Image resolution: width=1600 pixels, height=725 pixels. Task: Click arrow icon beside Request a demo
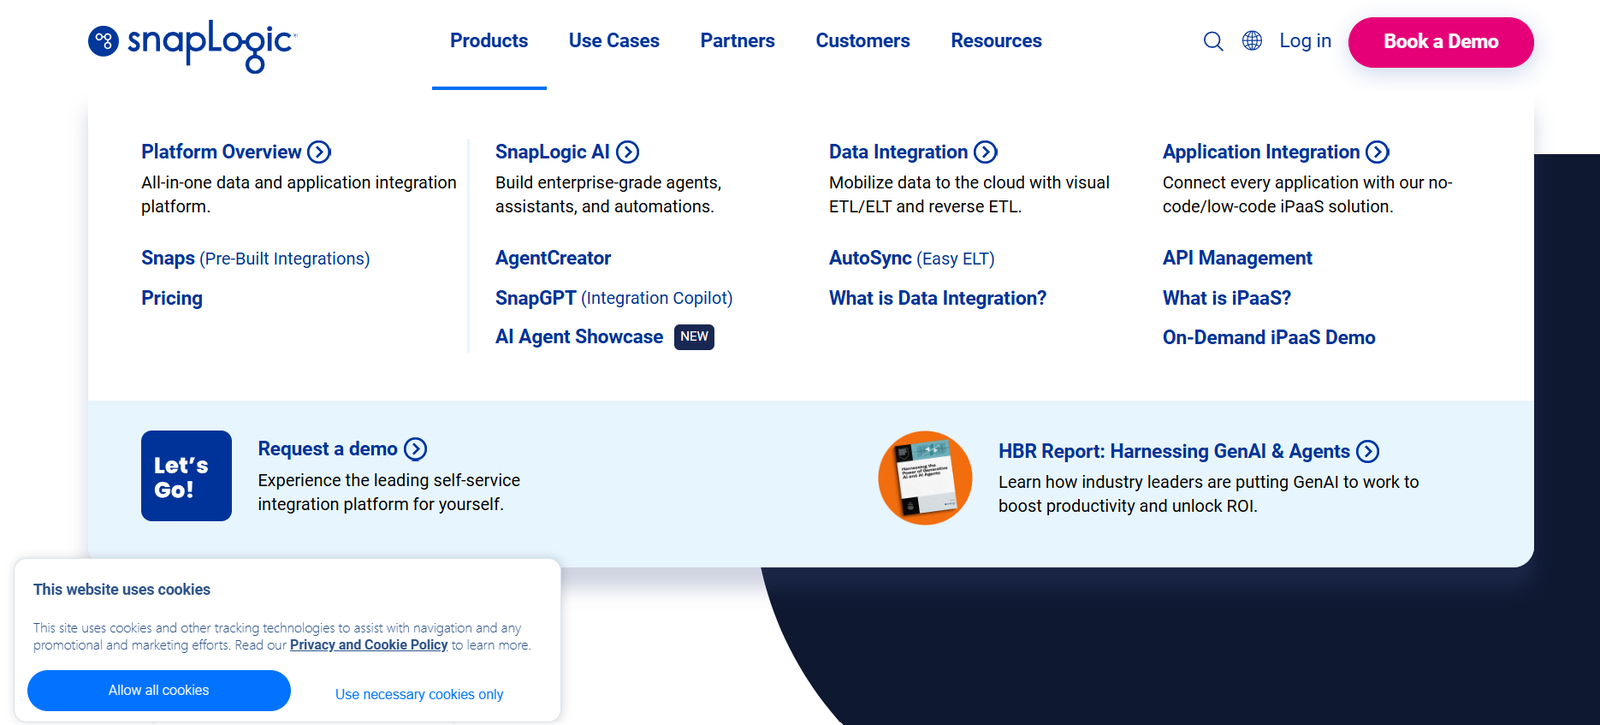415,449
